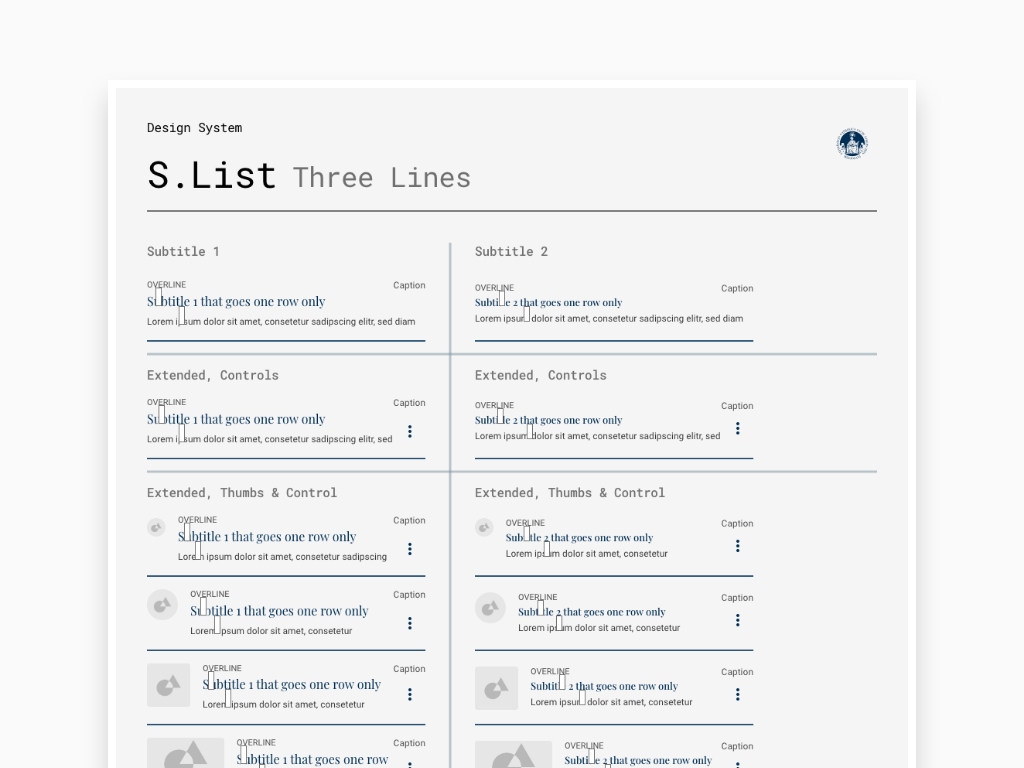Screen dimensions: 1024x768
Task: Select the square thumbnail in Subtitle 2 column
Action: click(496, 688)
